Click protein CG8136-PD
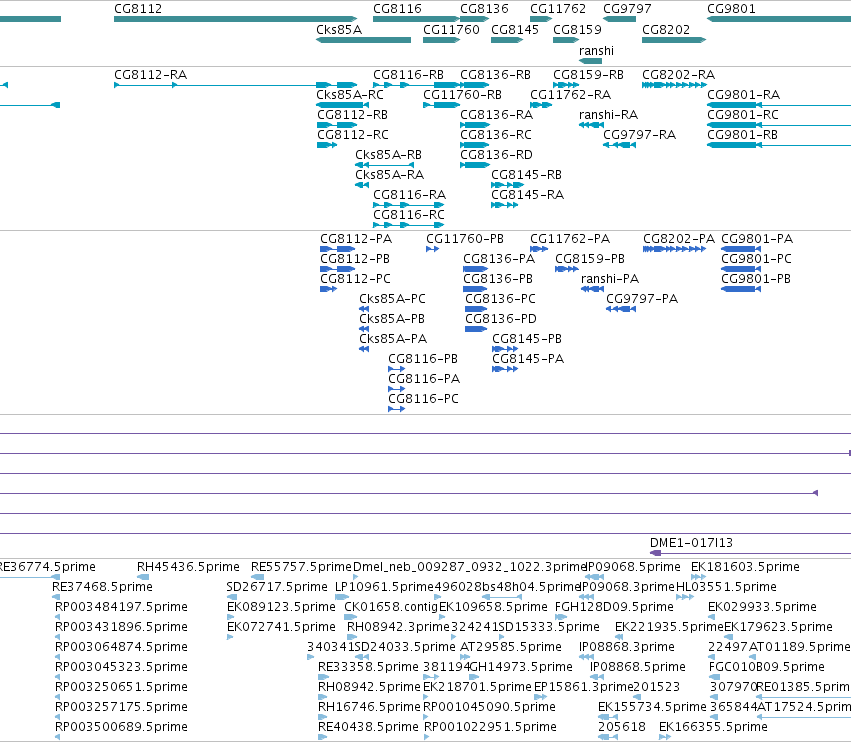This screenshot has width=851, height=742. pyautogui.click(x=476, y=329)
